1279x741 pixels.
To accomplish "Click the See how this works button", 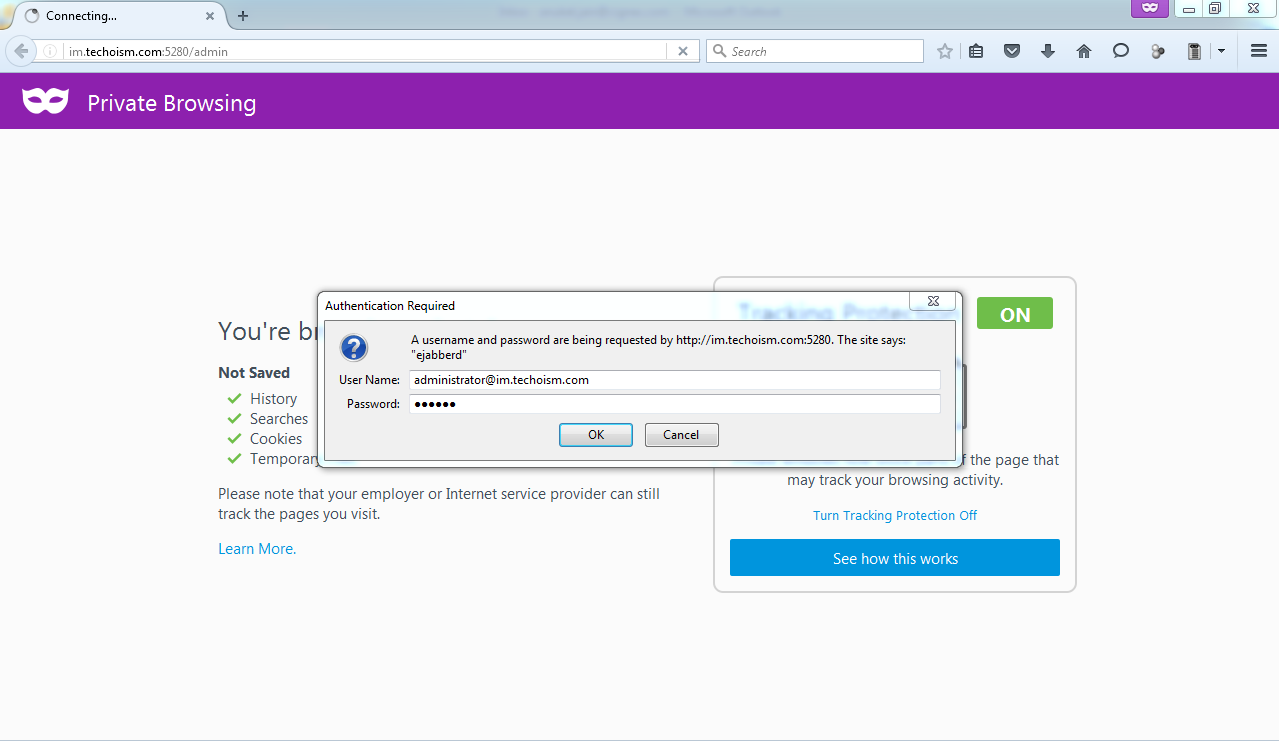I will tap(895, 558).
